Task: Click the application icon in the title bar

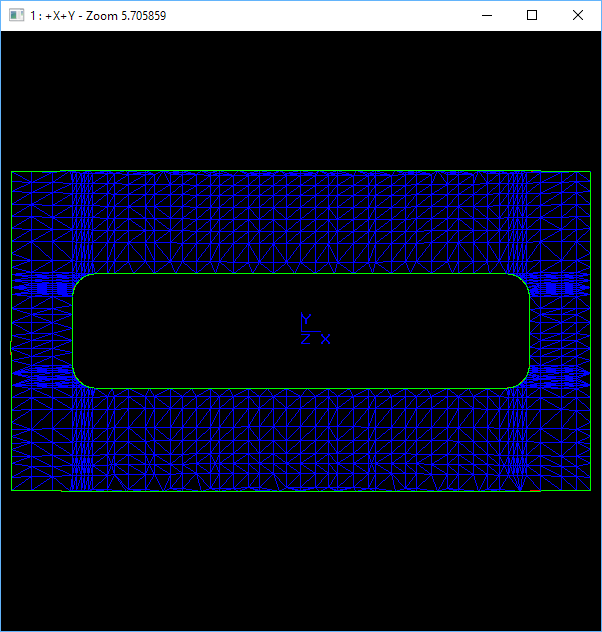Action: [x=15, y=15]
